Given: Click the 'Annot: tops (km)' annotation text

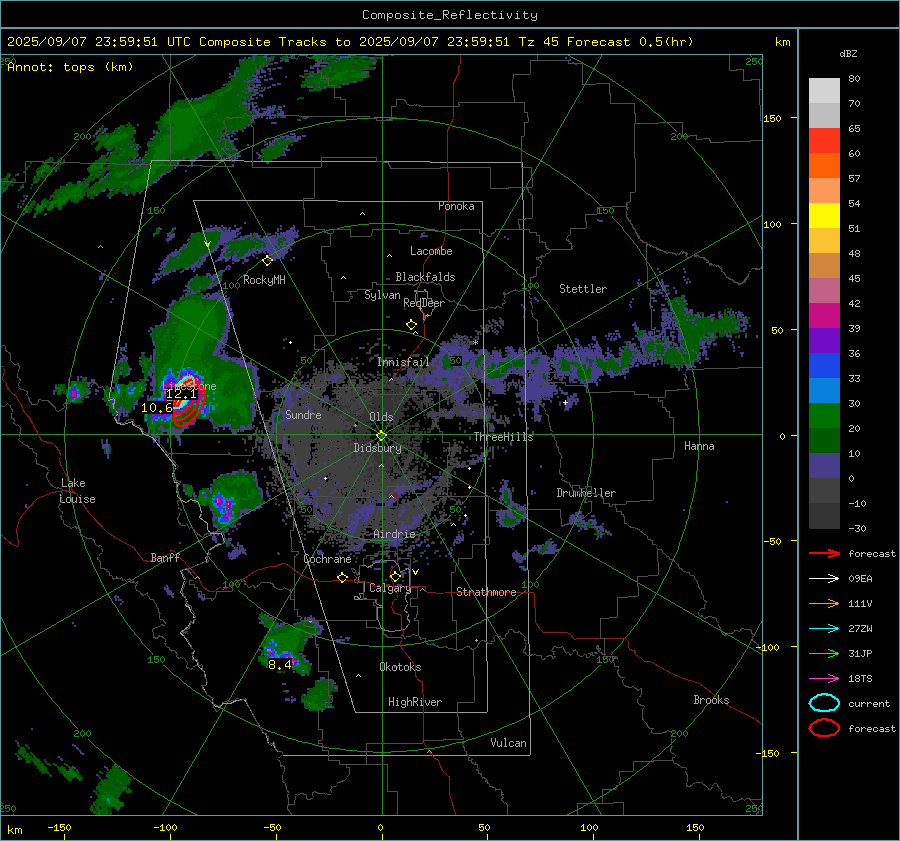Looking at the screenshot, I should coord(70,67).
